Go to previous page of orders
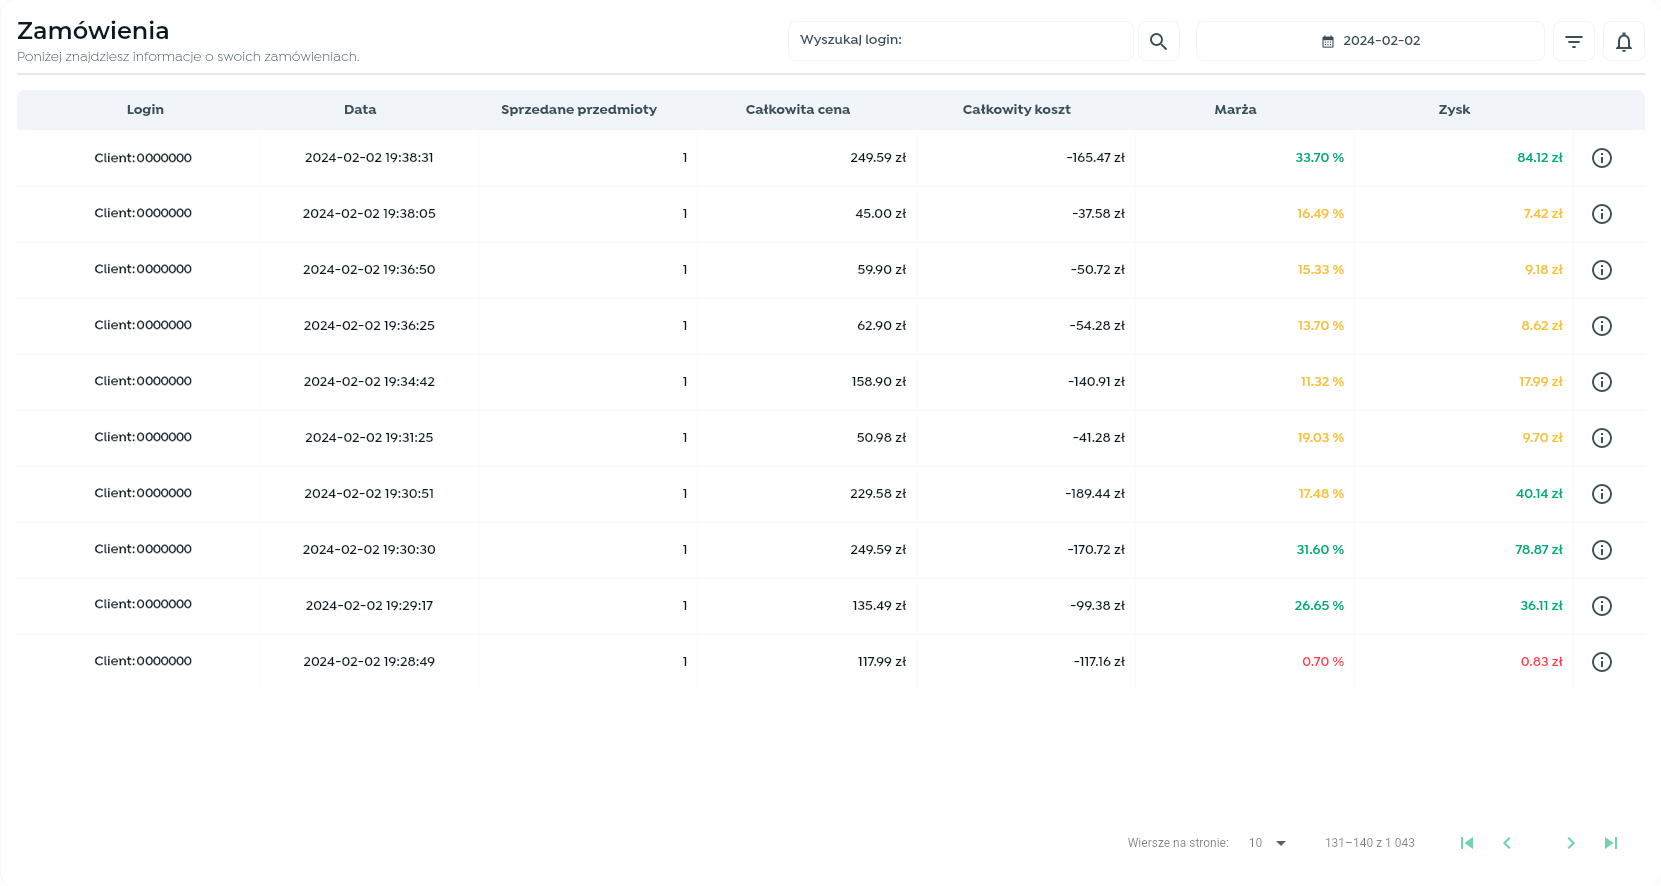This screenshot has height=886, width=1661. 1507,843
